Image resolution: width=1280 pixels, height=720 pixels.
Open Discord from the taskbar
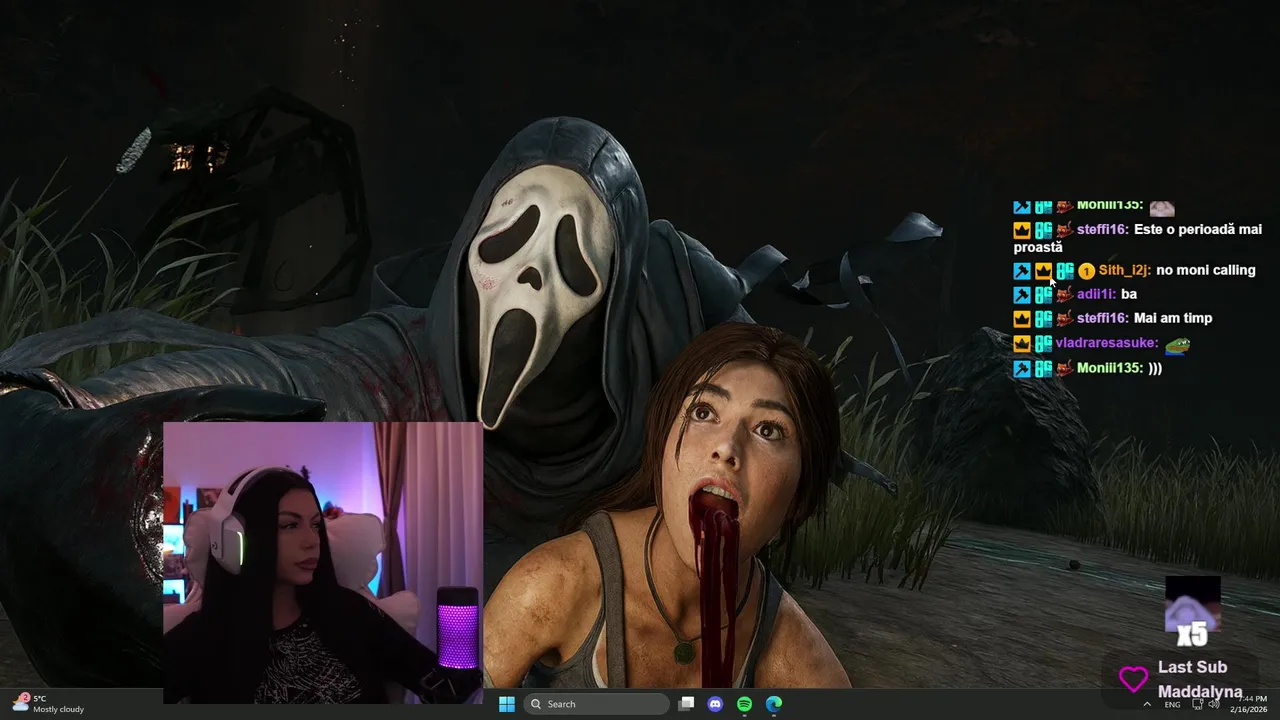coord(715,704)
